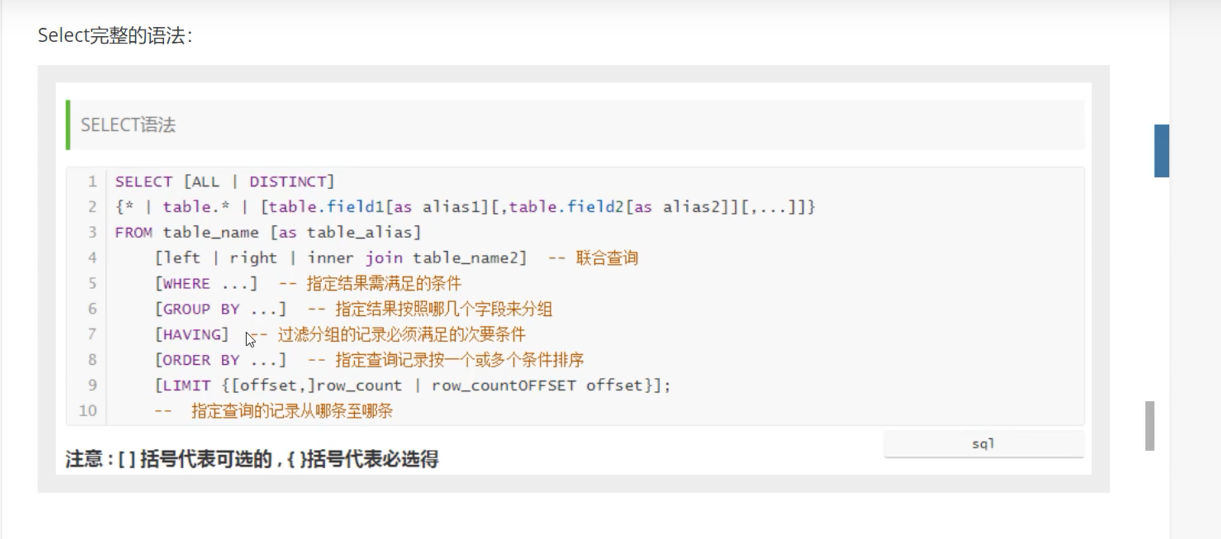Screen dimensions: 1221x539
Task: Click the bold 注意 bracket note text
Action: click(252, 459)
